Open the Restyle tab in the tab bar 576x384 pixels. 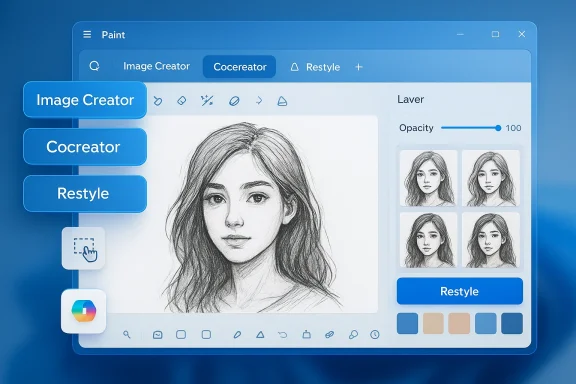[x=316, y=67]
